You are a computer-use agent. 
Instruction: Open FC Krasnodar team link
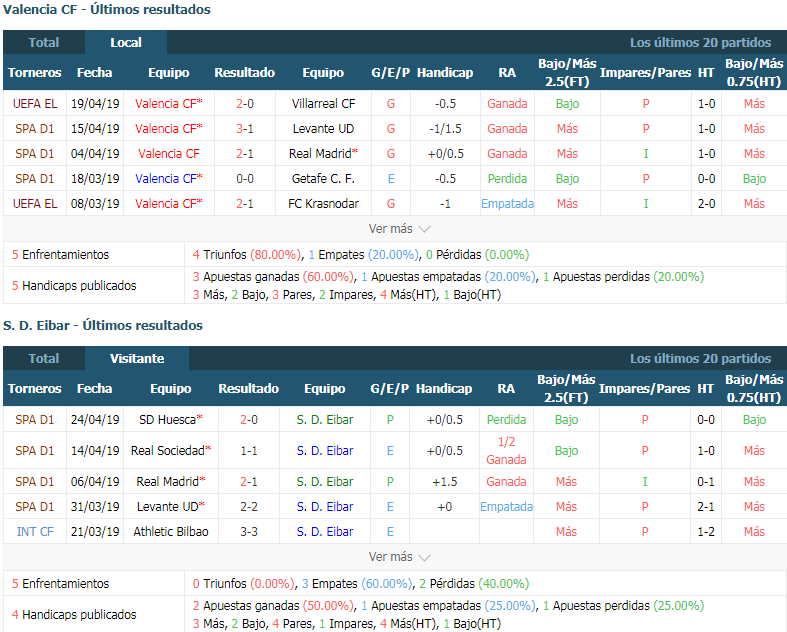pyautogui.click(x=323, y=204)
